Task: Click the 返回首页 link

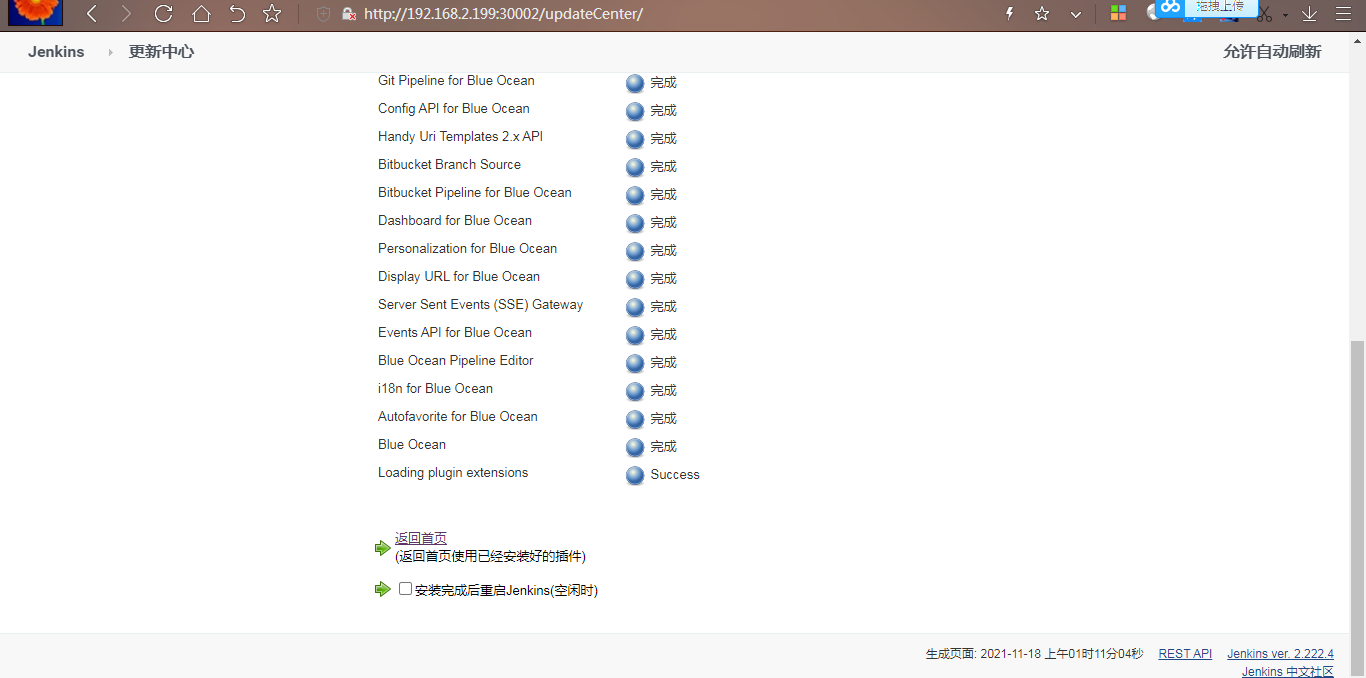Action: tap(421, 538)
